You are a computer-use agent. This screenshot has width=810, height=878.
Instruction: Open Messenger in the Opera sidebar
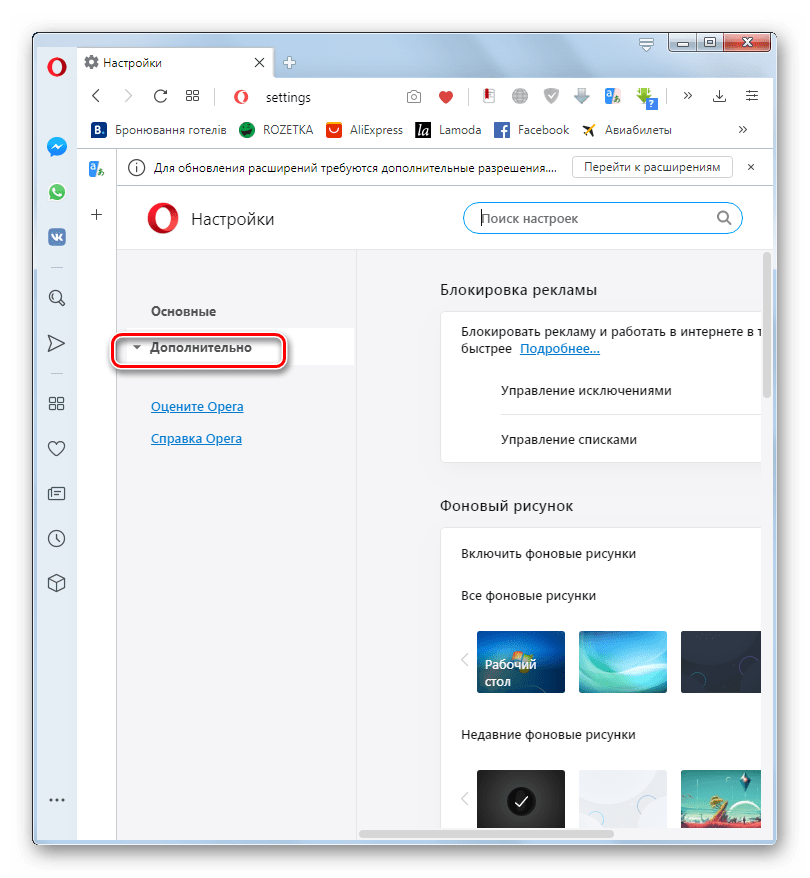[x=57, y=146]
